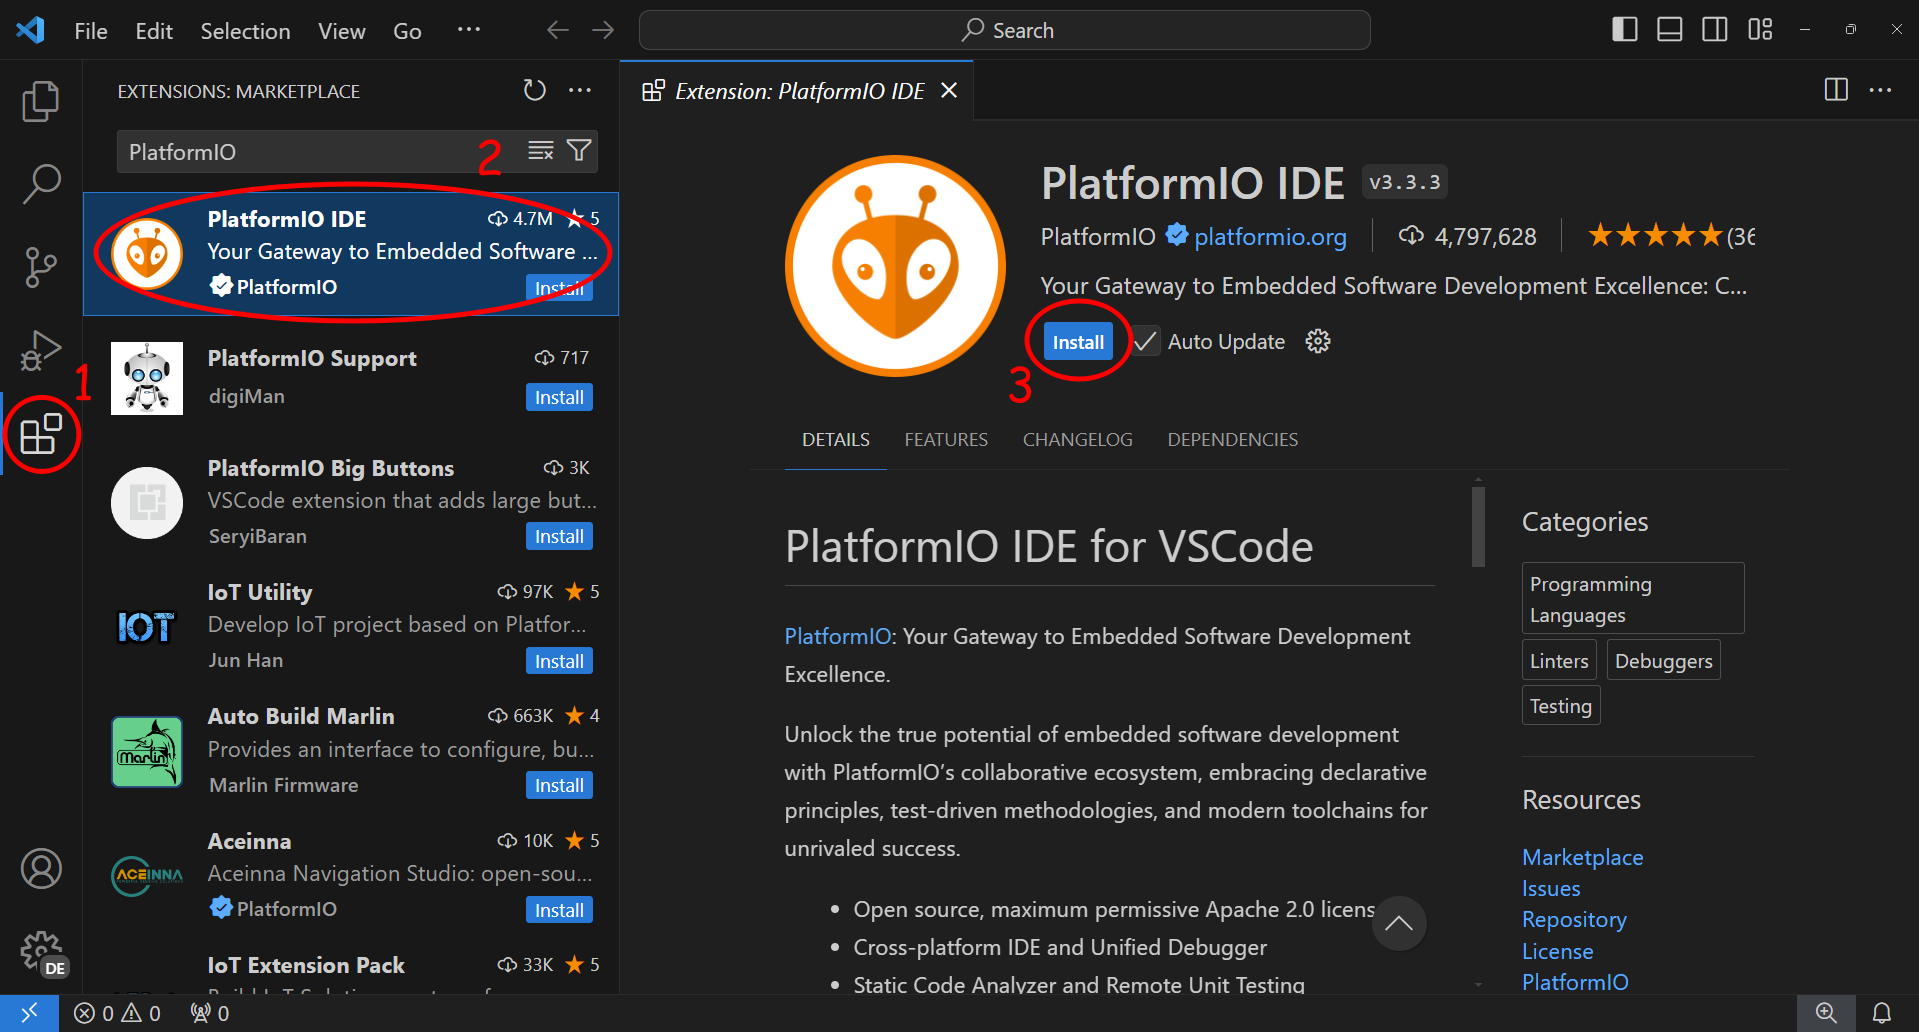Open the platformio.org publisher link
1919x1032 pixels.
coord(1270,237)
